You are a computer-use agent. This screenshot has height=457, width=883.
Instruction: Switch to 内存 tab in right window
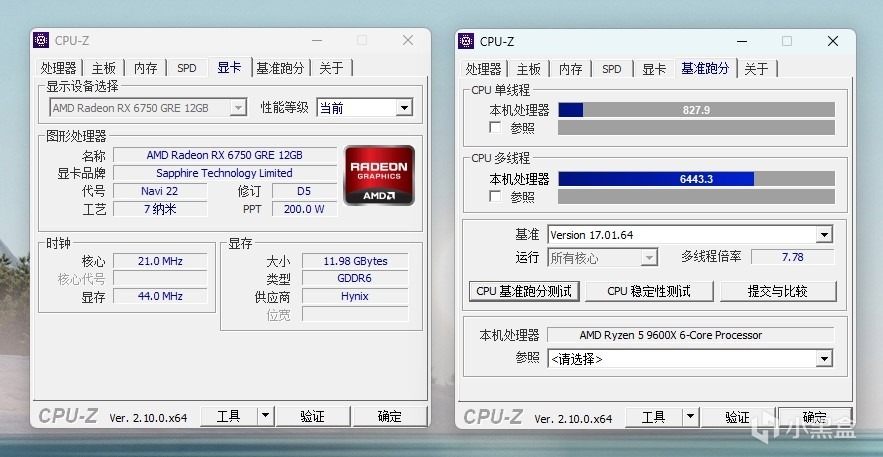570,69
